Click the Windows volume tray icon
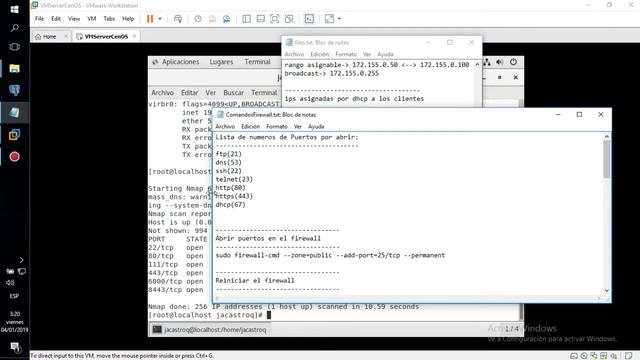The image size is (640, 360). [10, 282]
